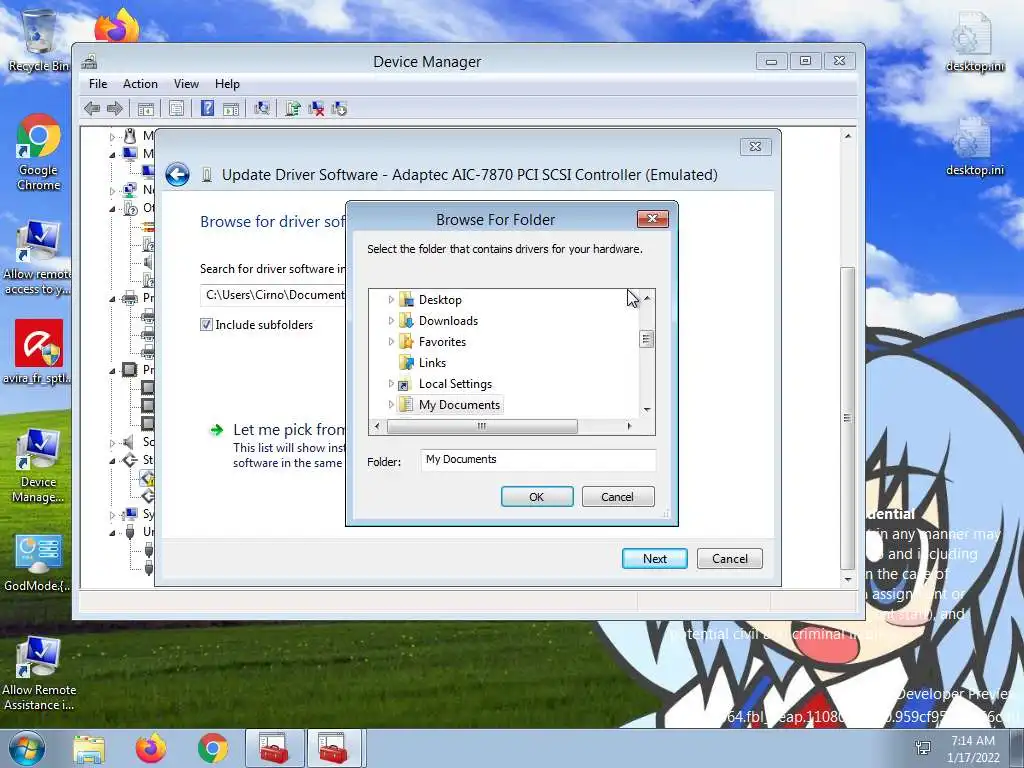Click Scan for hardware changes toolbar icon
Screen dimensions: 1024x768
(x=262, y=108)
